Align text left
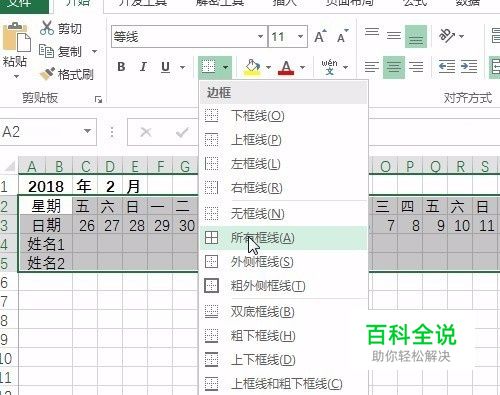The image size is (500, 395). (372, 67)
